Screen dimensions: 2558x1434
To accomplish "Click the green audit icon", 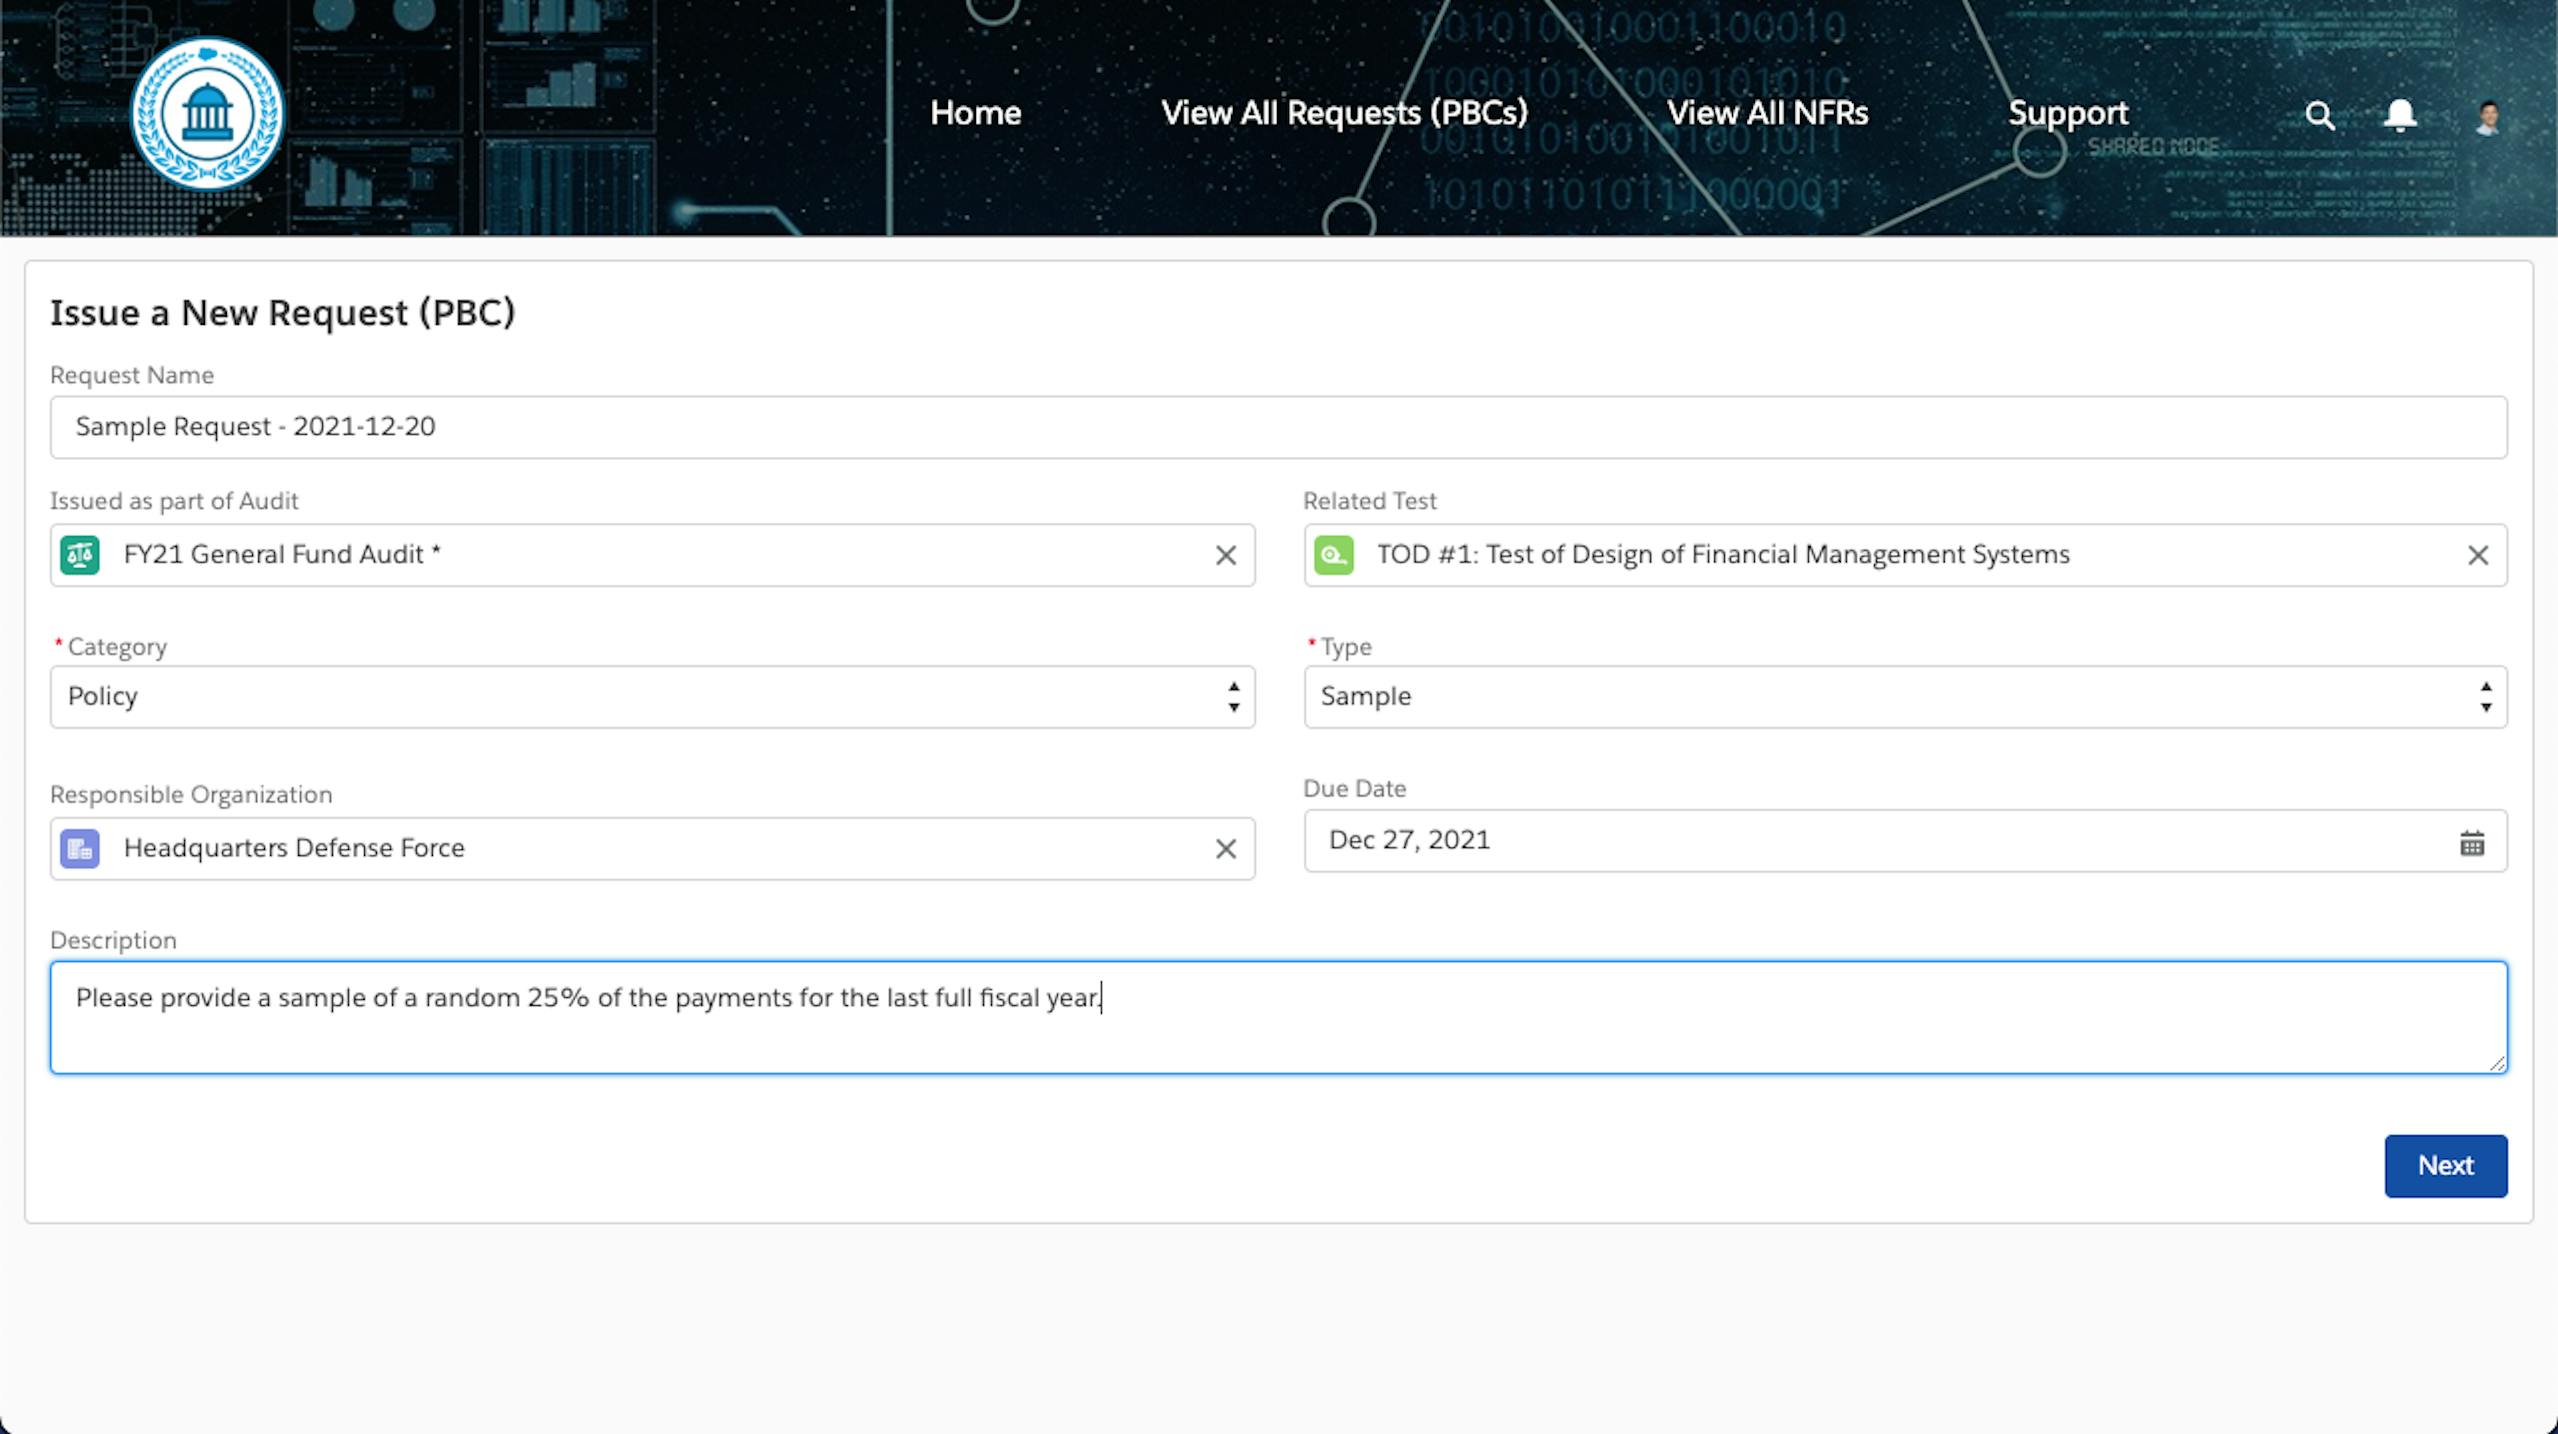I will point(80,555).
